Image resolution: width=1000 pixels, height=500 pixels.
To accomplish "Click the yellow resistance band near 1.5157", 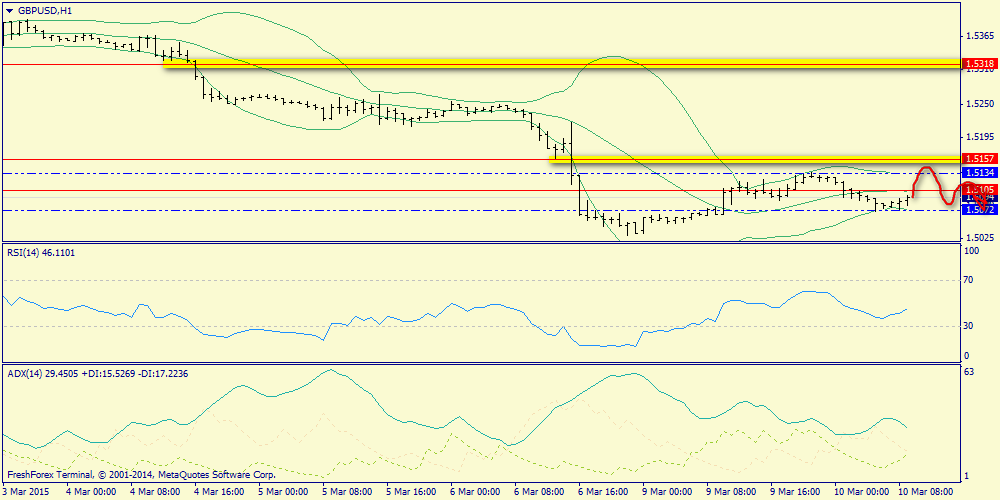I will coord(754,159).
